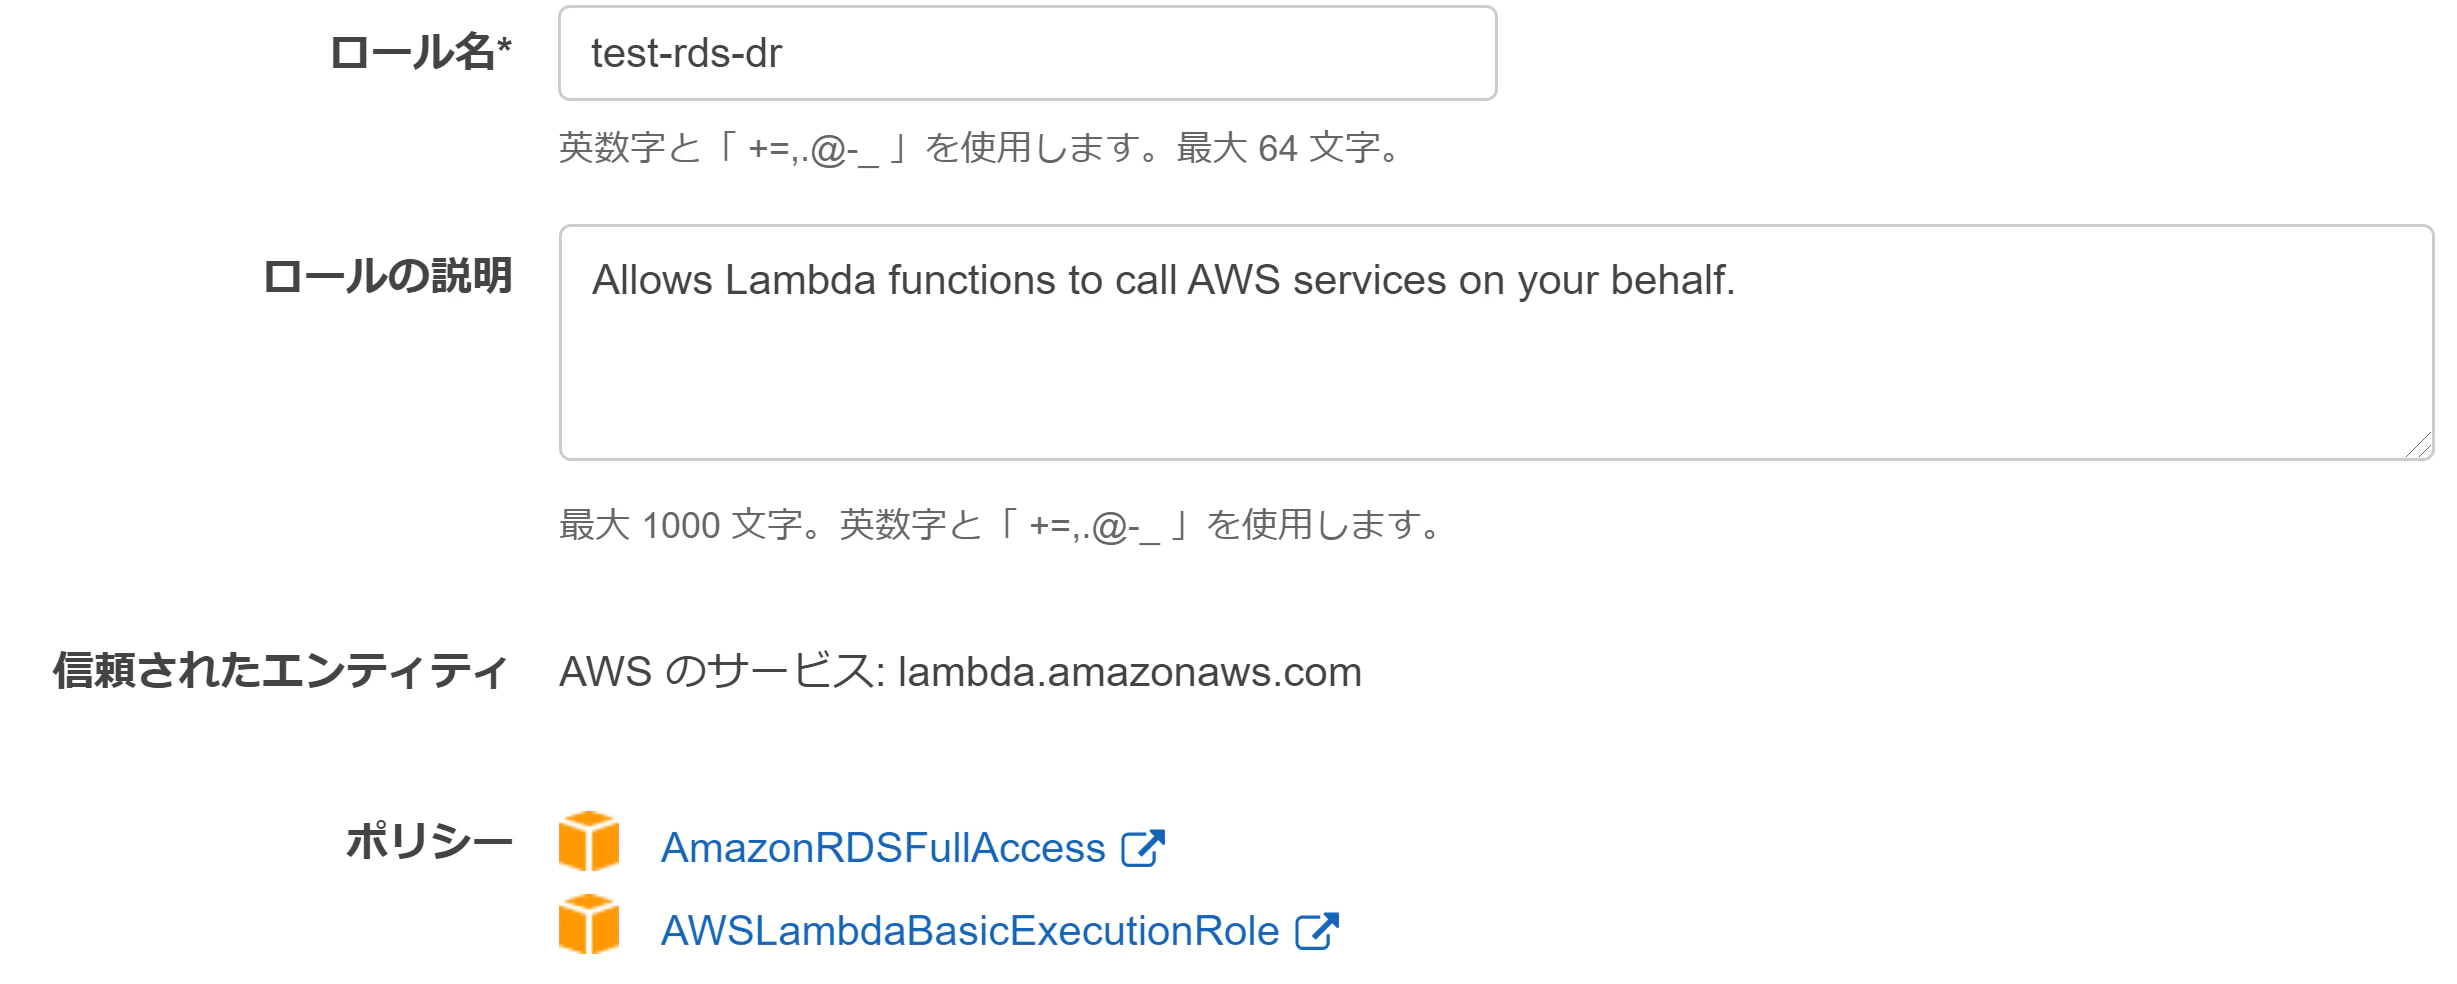Click the 1000-character description hint text
The width and height of the screenshot is (2457, 984).
pyautogui.click(x=1002, y=525)
